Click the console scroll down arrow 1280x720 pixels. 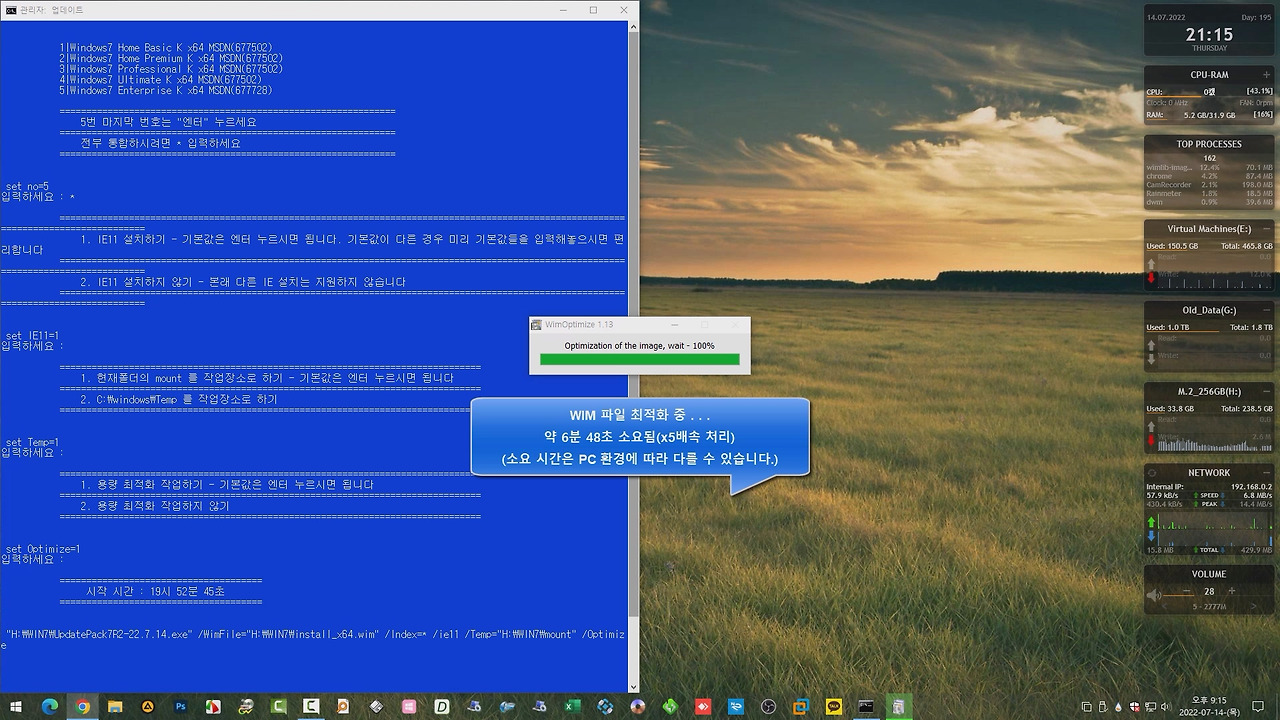633,686
